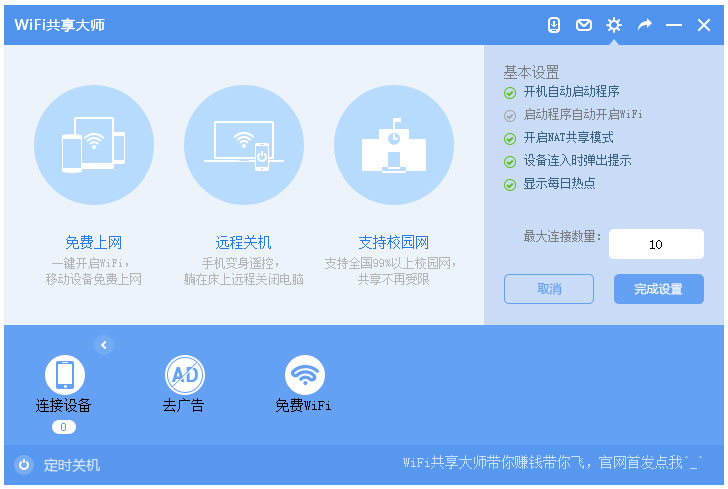Click the share arrow icon

tap(644, 25)
